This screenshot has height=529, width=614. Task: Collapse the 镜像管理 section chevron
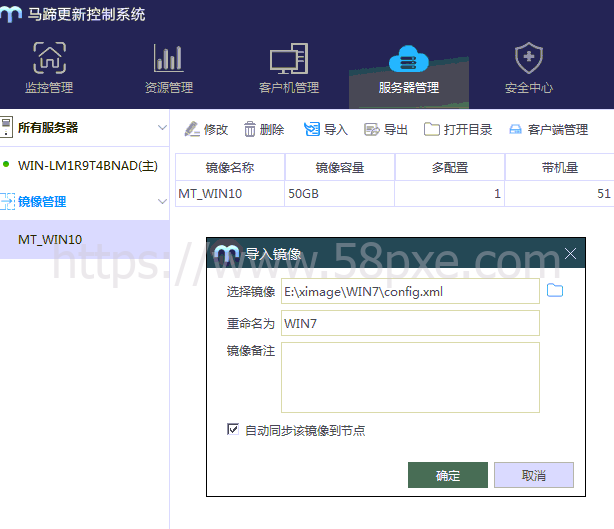[162, 201]
